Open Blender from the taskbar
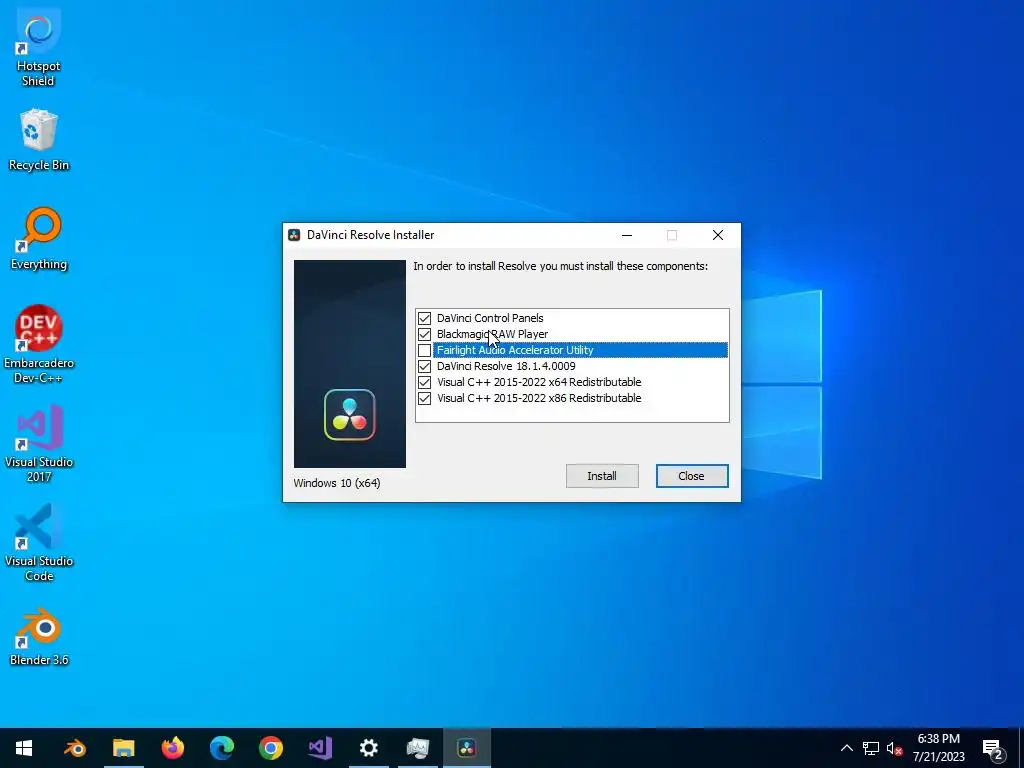 click(x=75, y=748)
